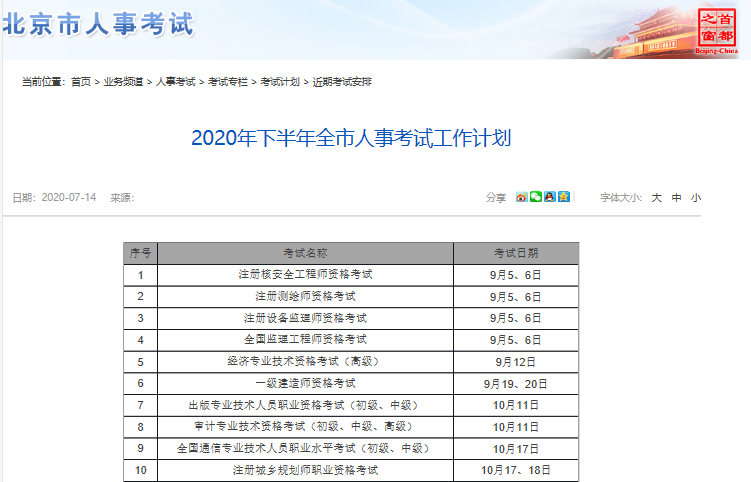This screenshot has height=482, width=751.
Task: Click date cell 10月17、18日
Action: 516,470
